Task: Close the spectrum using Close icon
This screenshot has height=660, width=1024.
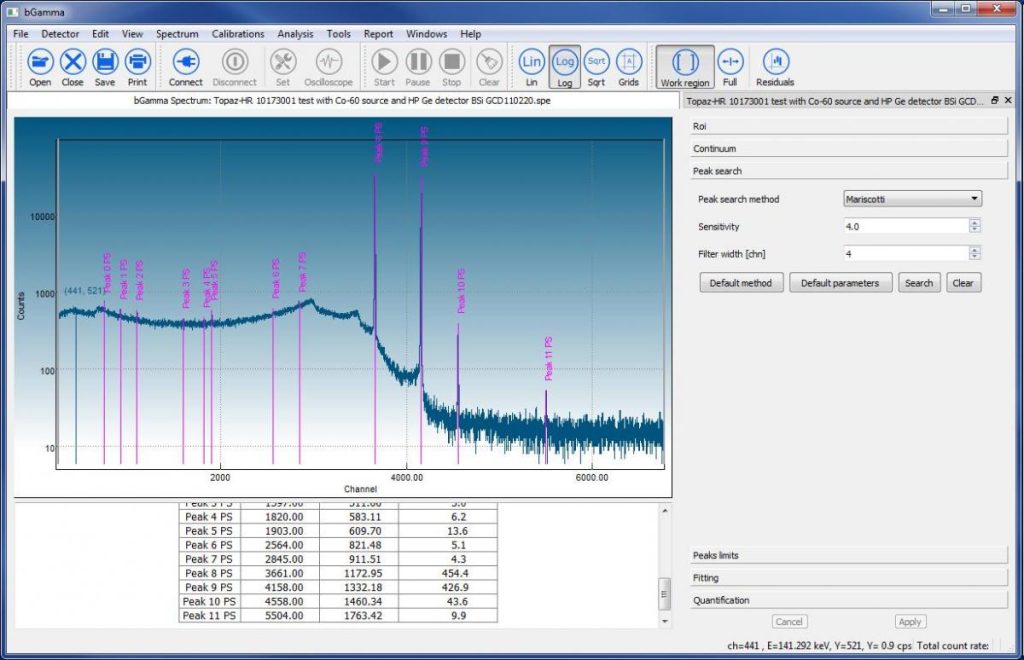Action: [x=72, y=63]
